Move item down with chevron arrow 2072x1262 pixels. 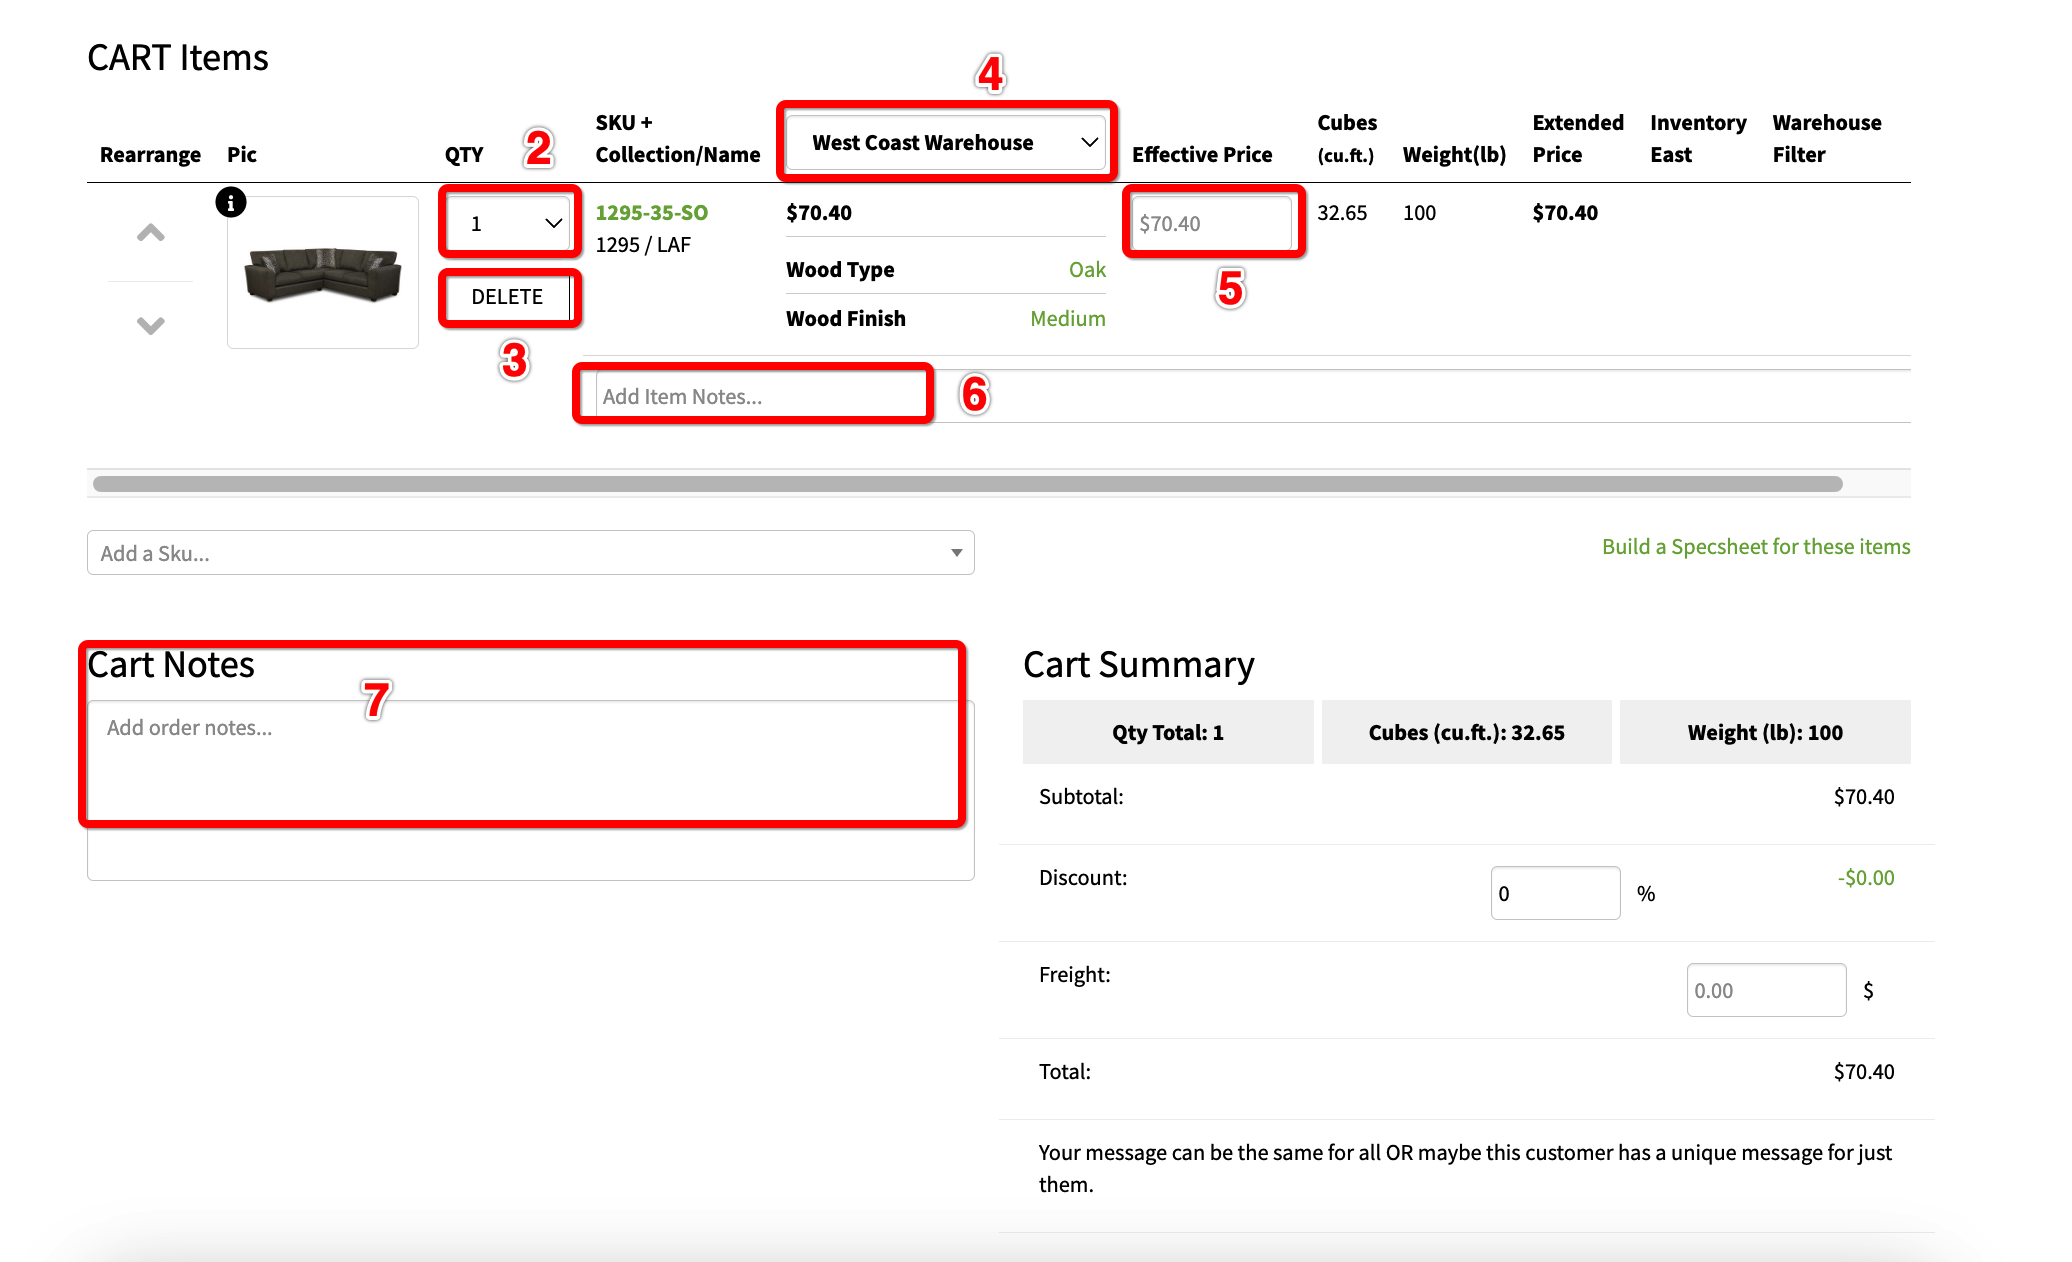pyautogui.click(x=150, y=325)
